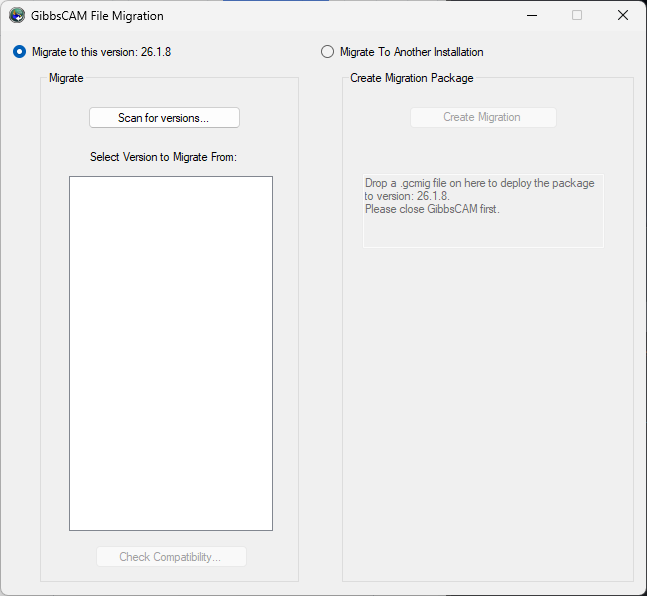Close the GibbsCAM File Migration window
Screen dimensions: 647x596
click(x=623, y=16)
